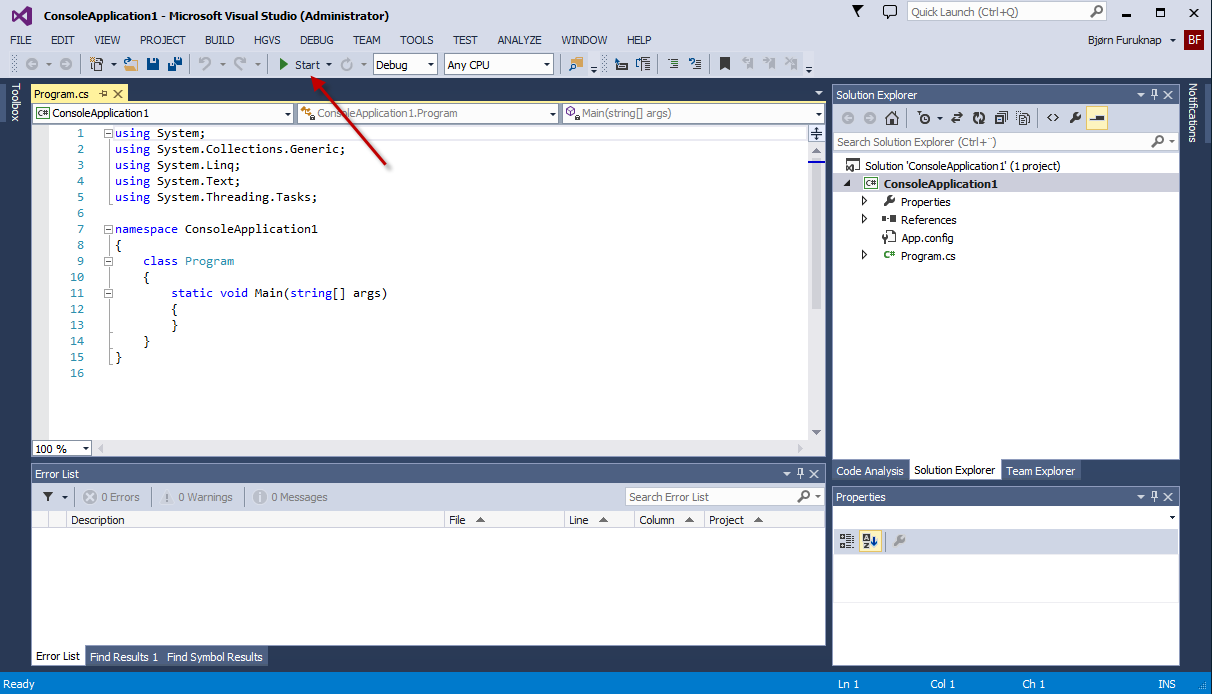Click the View Code angle brackets icon
Viewport: 1212px width, 694px height.
pyautogui.click(x=1053, y=118)
